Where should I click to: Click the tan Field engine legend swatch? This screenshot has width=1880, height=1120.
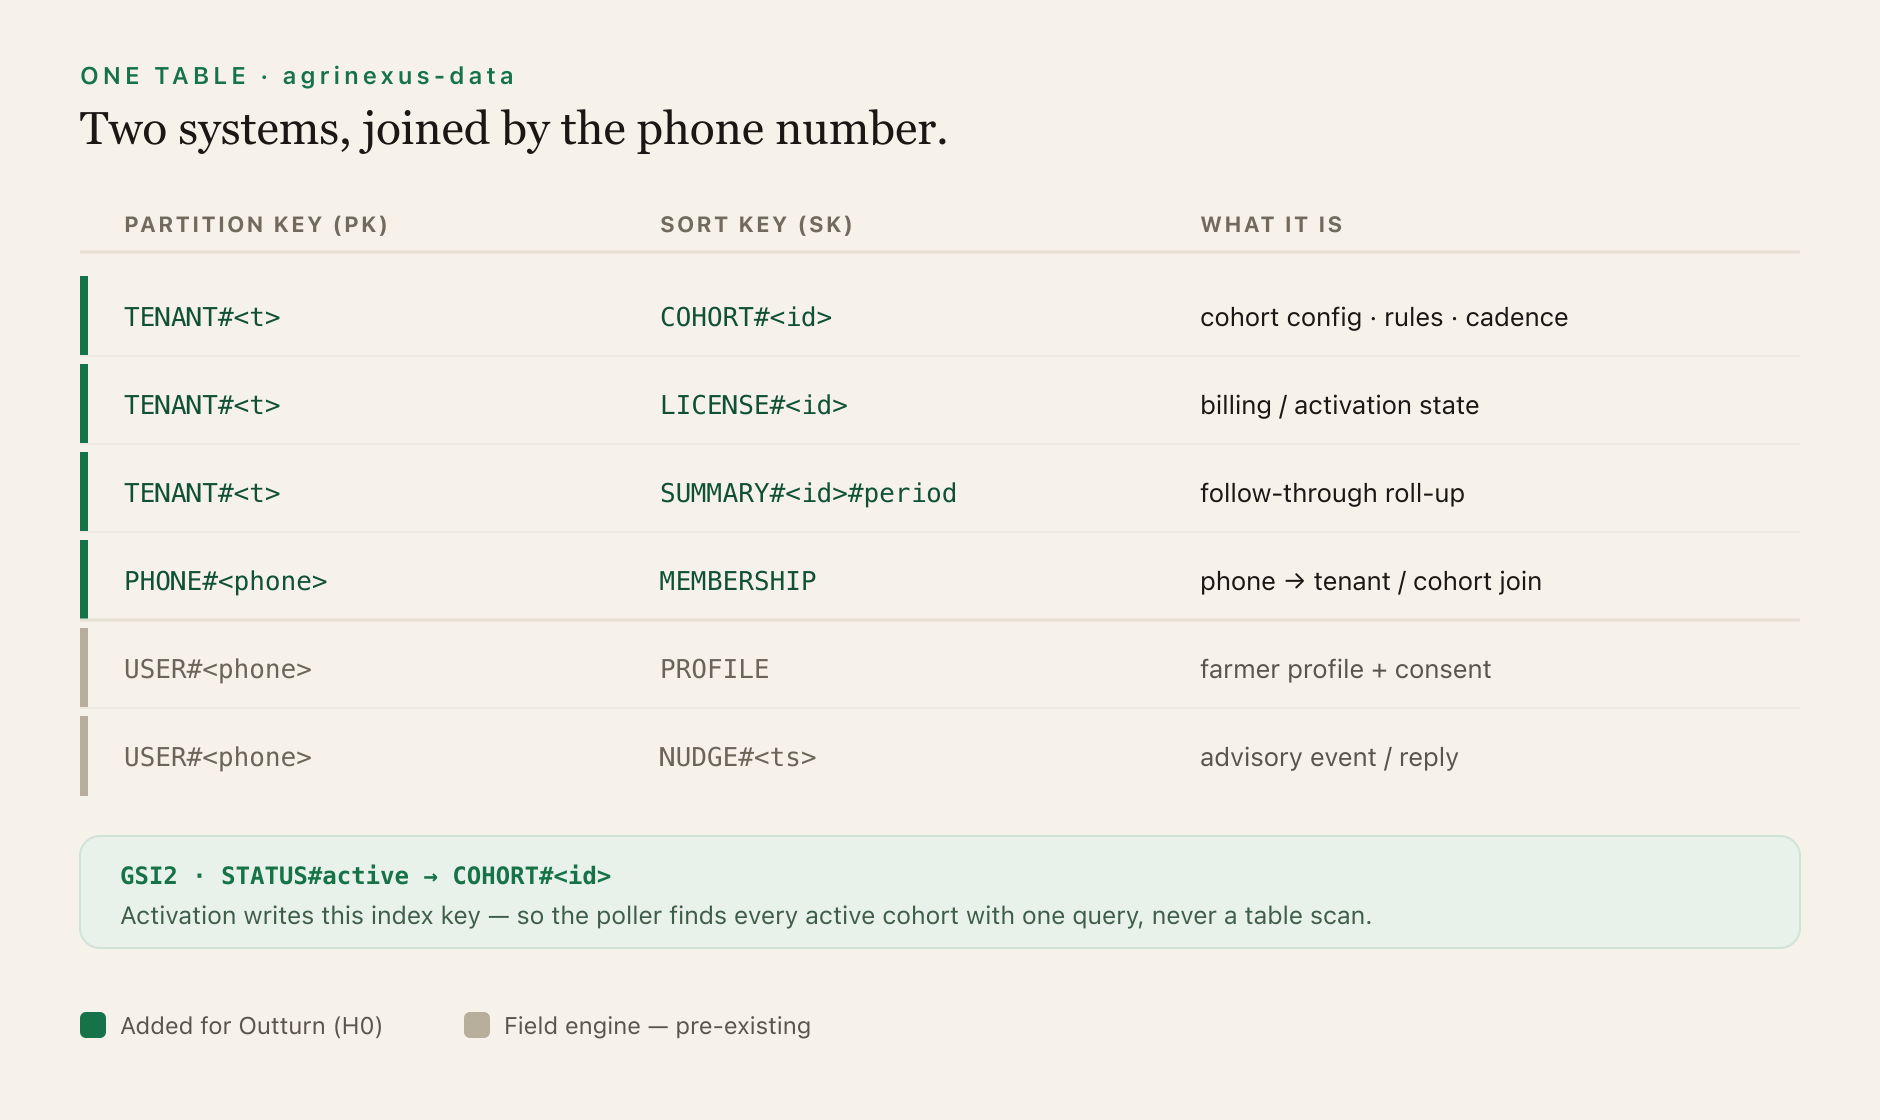(477, 1025)
